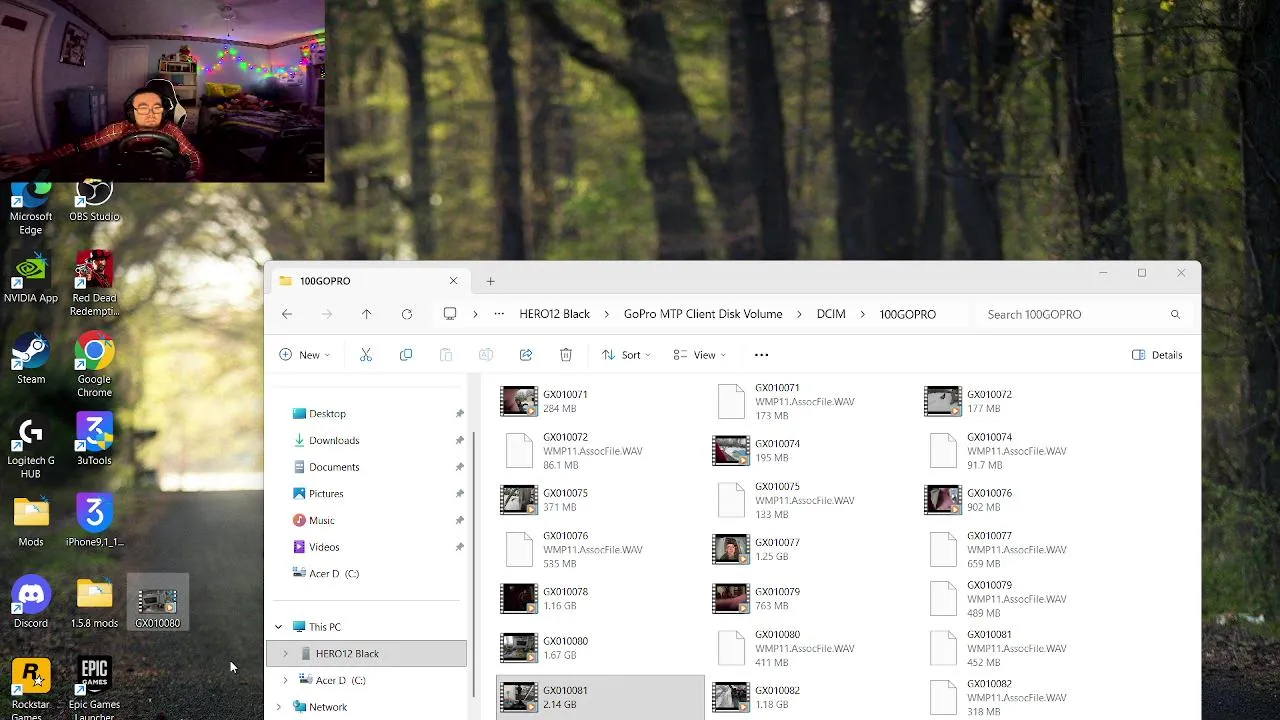Click the Delete trash icon
This screenshot has height=720, width=1280.
565,355
